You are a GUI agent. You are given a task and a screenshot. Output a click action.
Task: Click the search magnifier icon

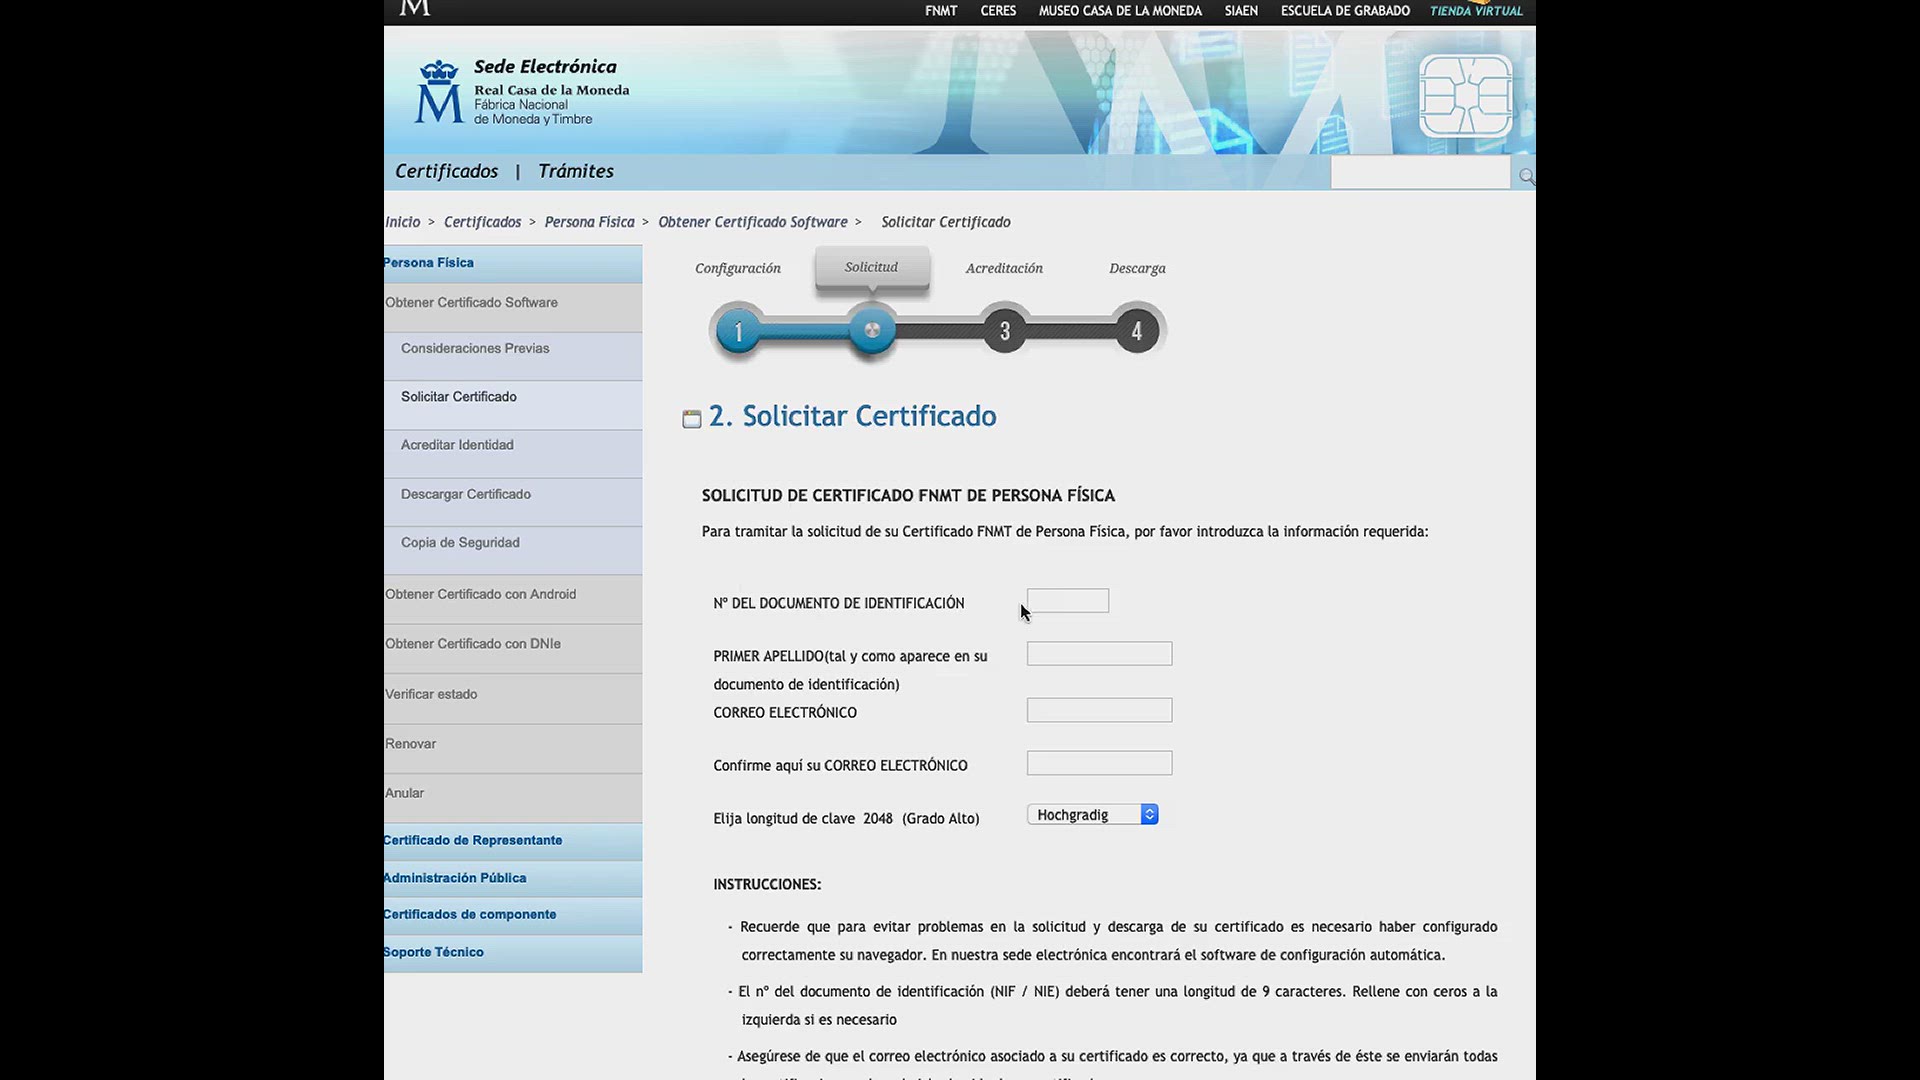pos(1526,176)
